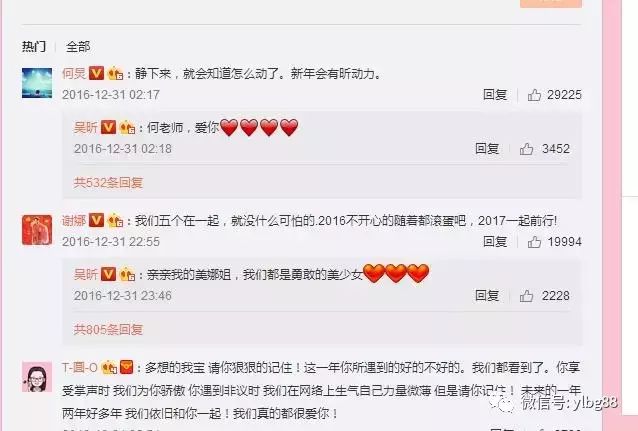The width and height of the screenshot is (638, 431).
Task: Open T-圆-O's avatar thumbnail
Action: [37, 376]
